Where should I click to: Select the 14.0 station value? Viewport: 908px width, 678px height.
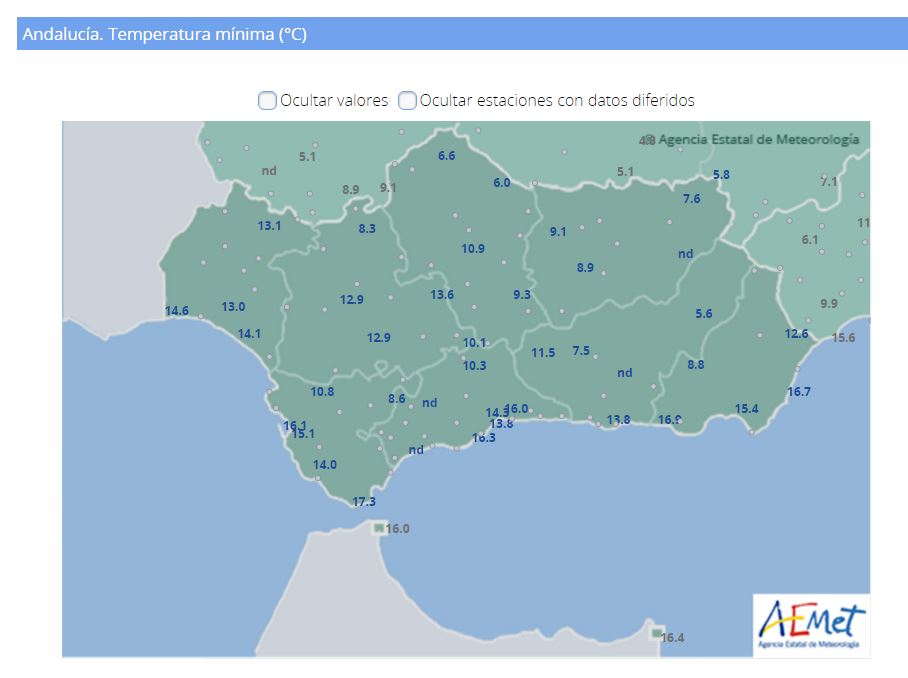coord(325,465)
